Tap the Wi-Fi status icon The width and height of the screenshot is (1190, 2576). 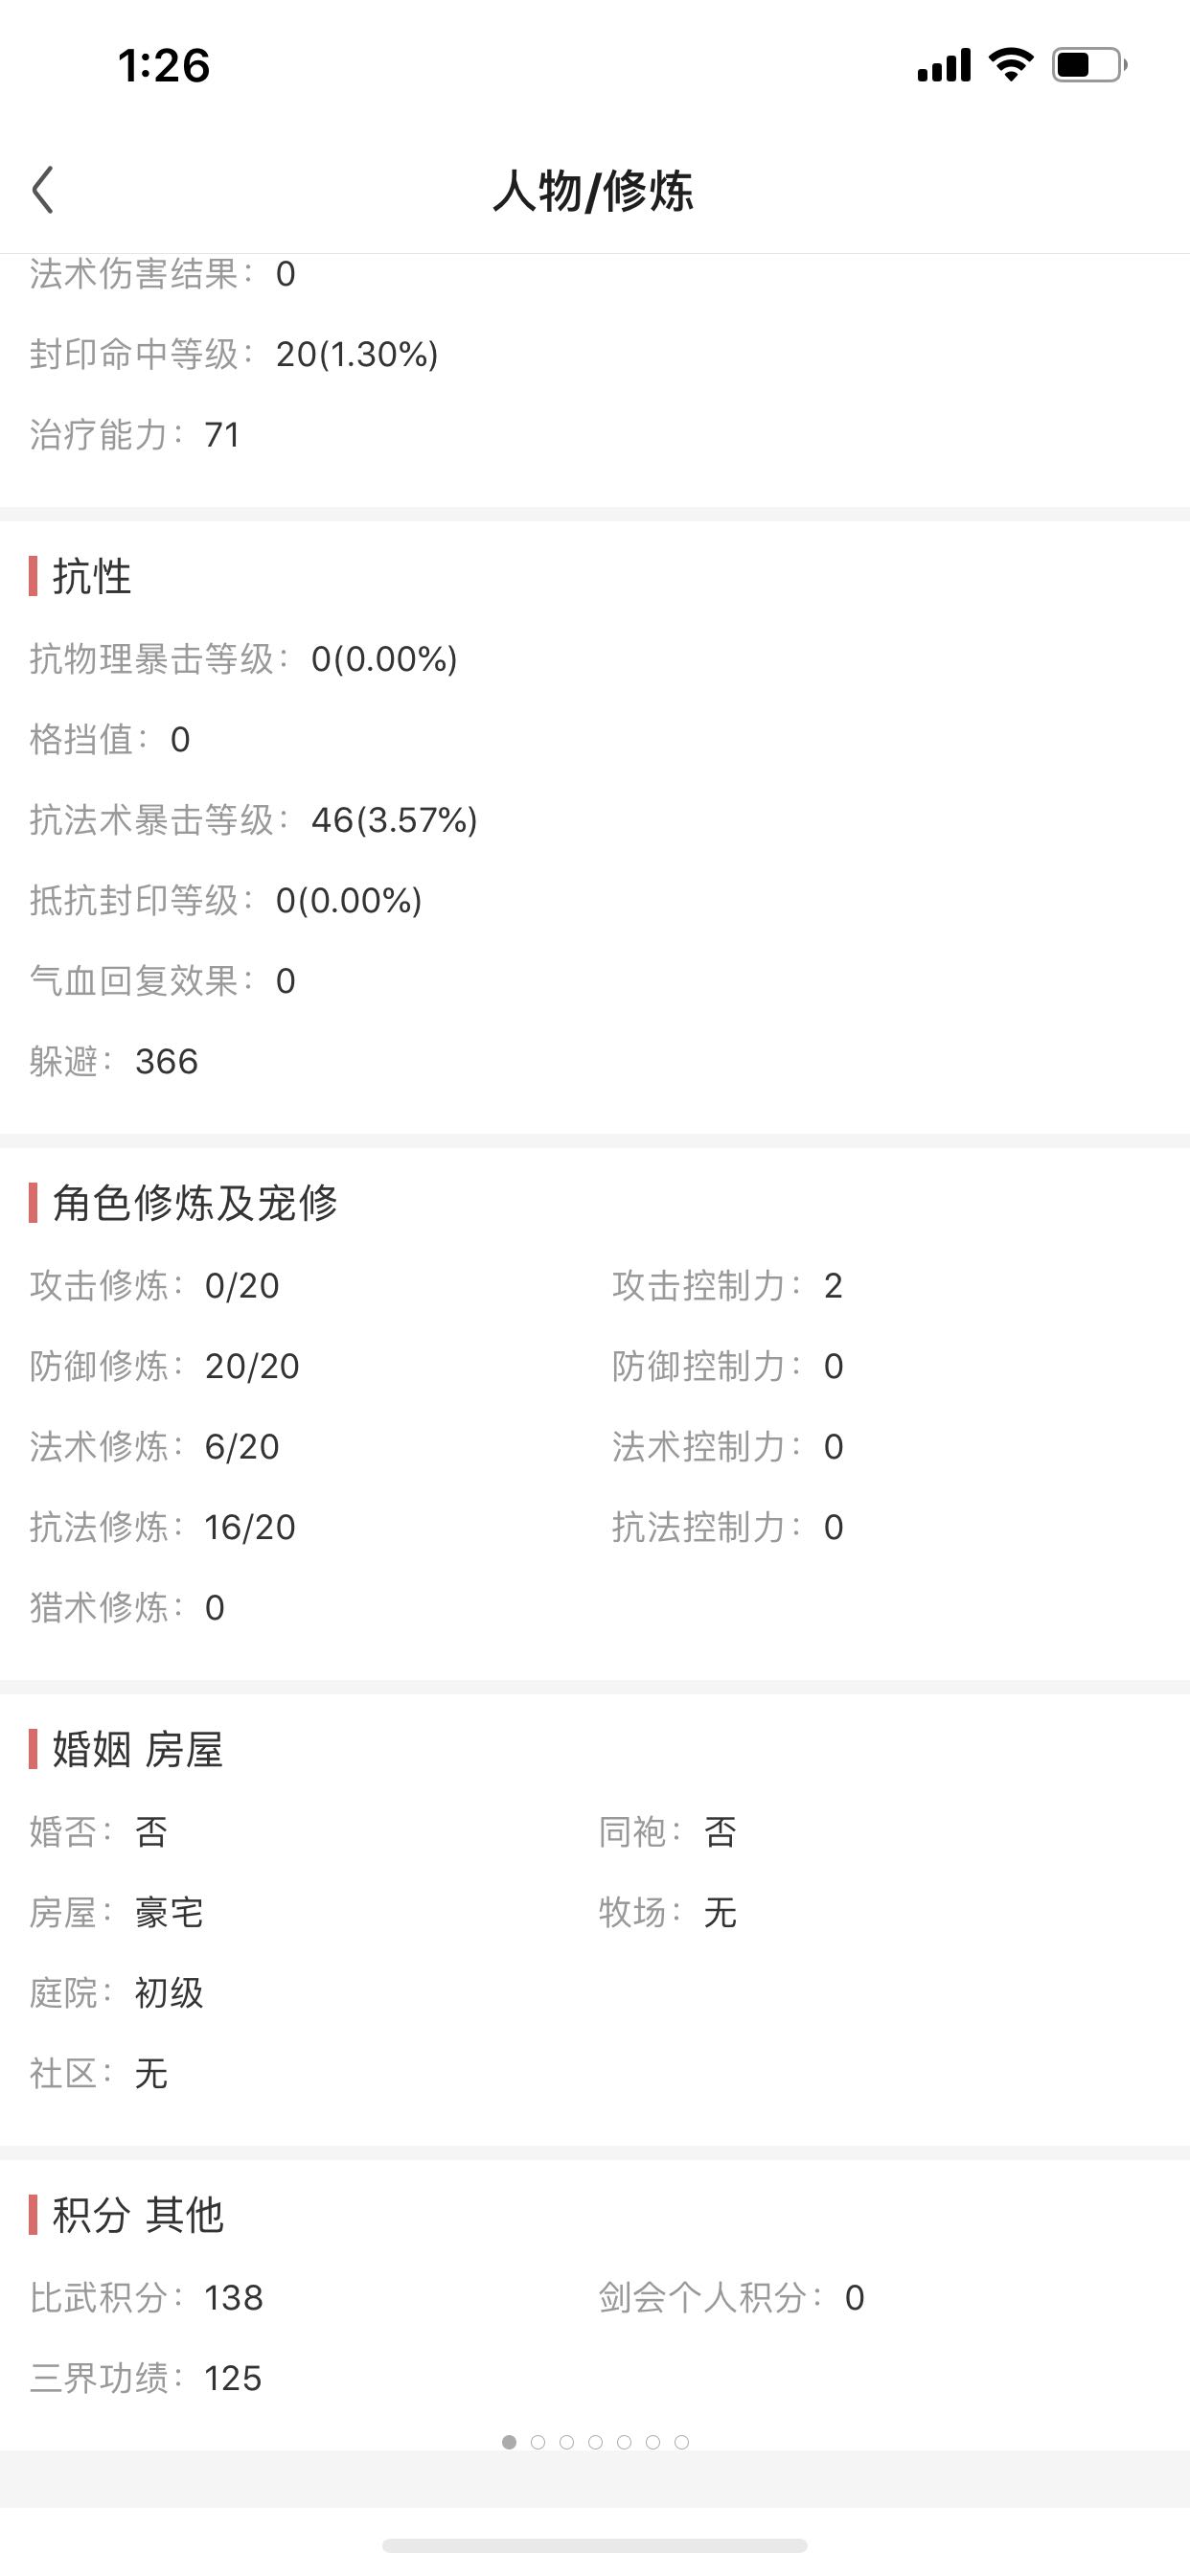(1011, 65)
